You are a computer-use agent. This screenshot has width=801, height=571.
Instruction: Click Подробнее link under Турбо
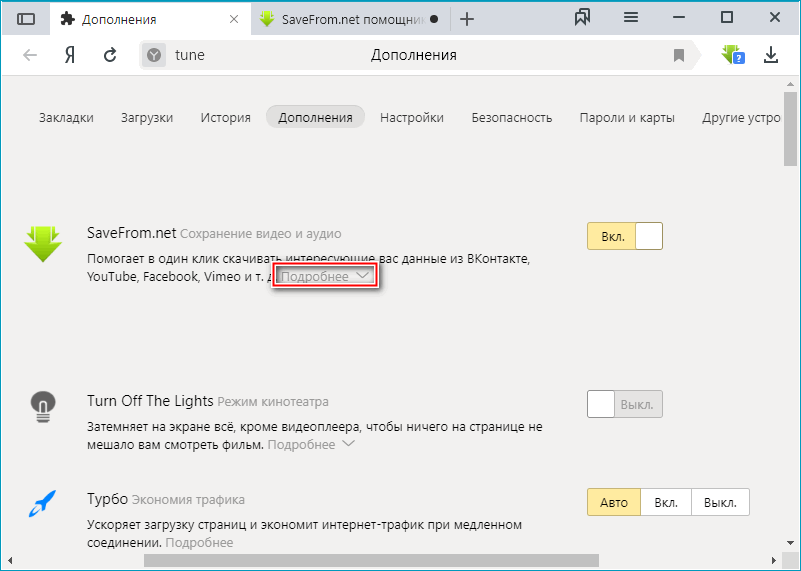point(199,542)
